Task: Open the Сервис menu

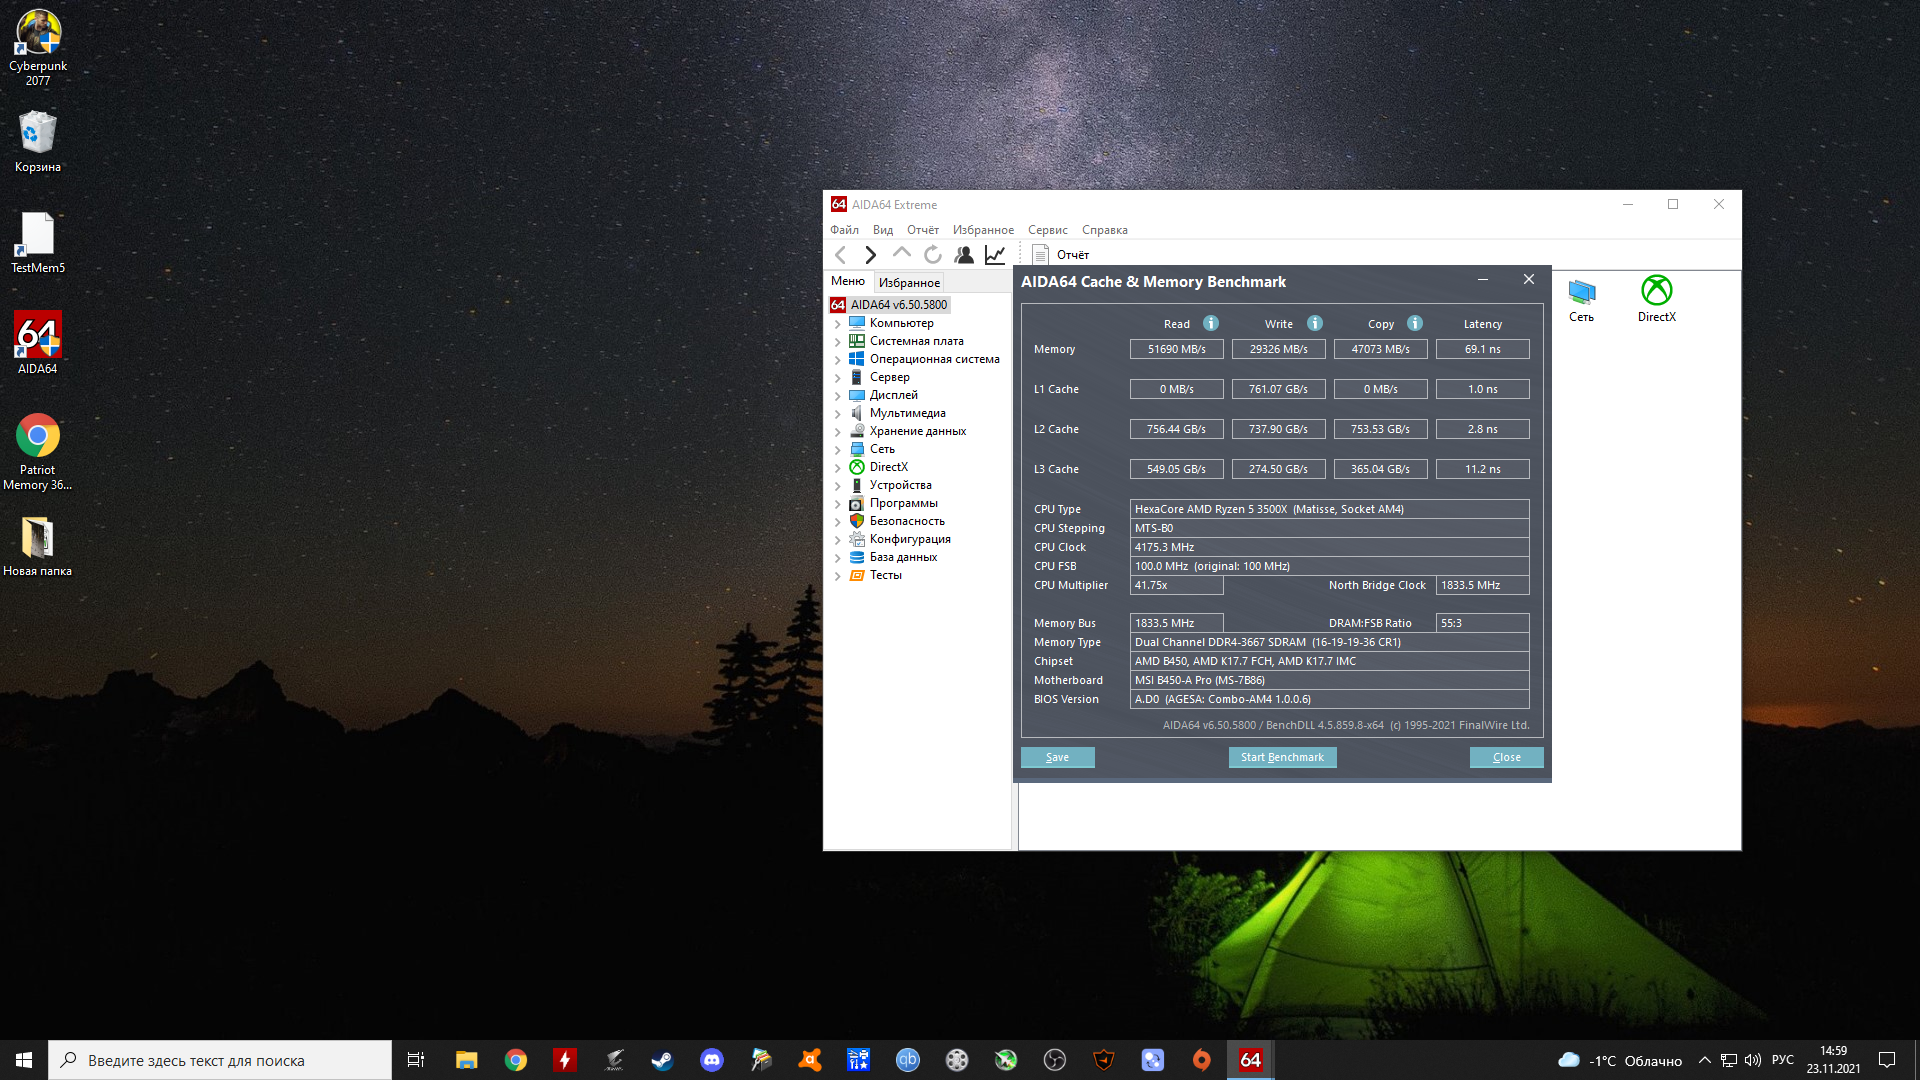Action: point(1047,230)
